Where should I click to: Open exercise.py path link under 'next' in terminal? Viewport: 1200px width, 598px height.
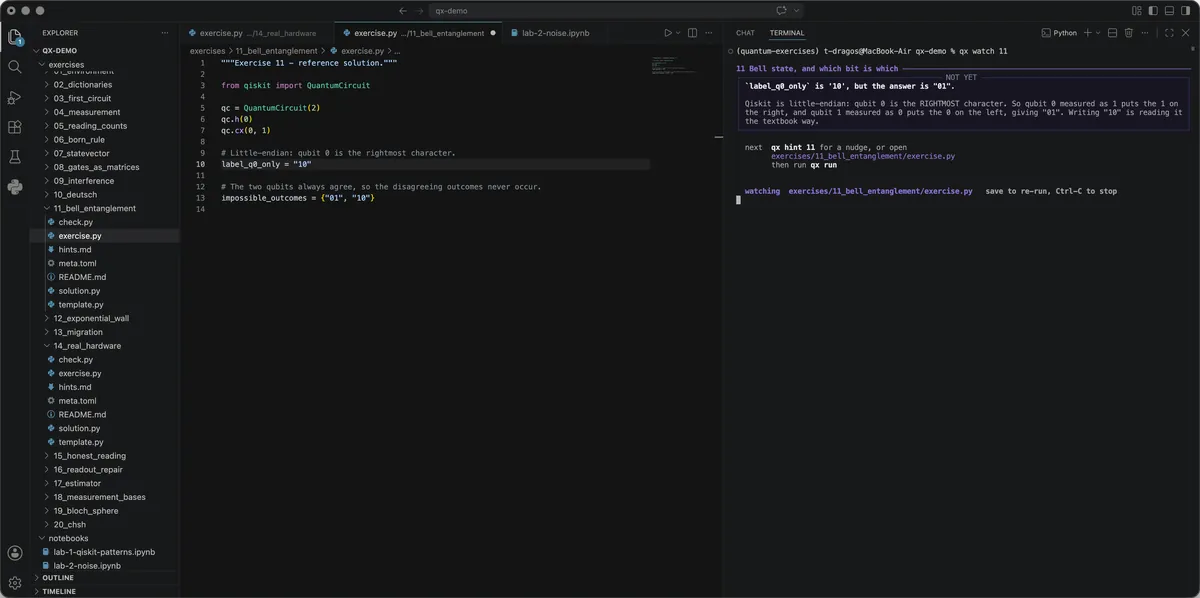862,156
